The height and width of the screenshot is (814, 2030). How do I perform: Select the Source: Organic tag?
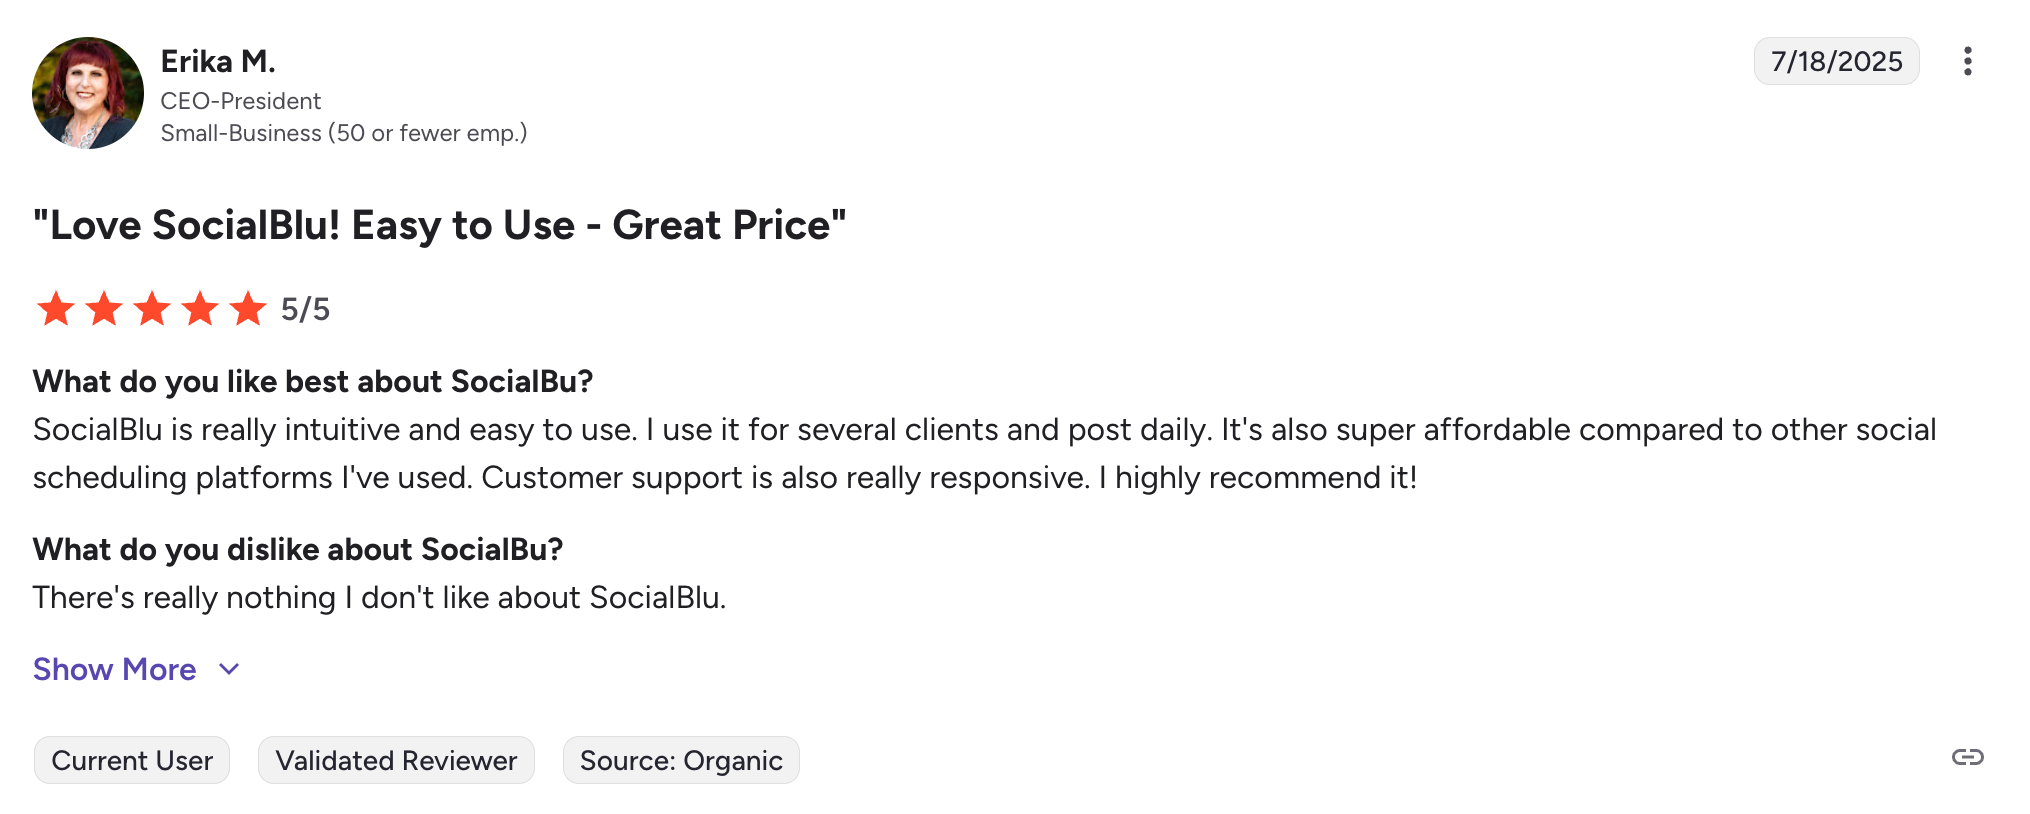point(681,761)
